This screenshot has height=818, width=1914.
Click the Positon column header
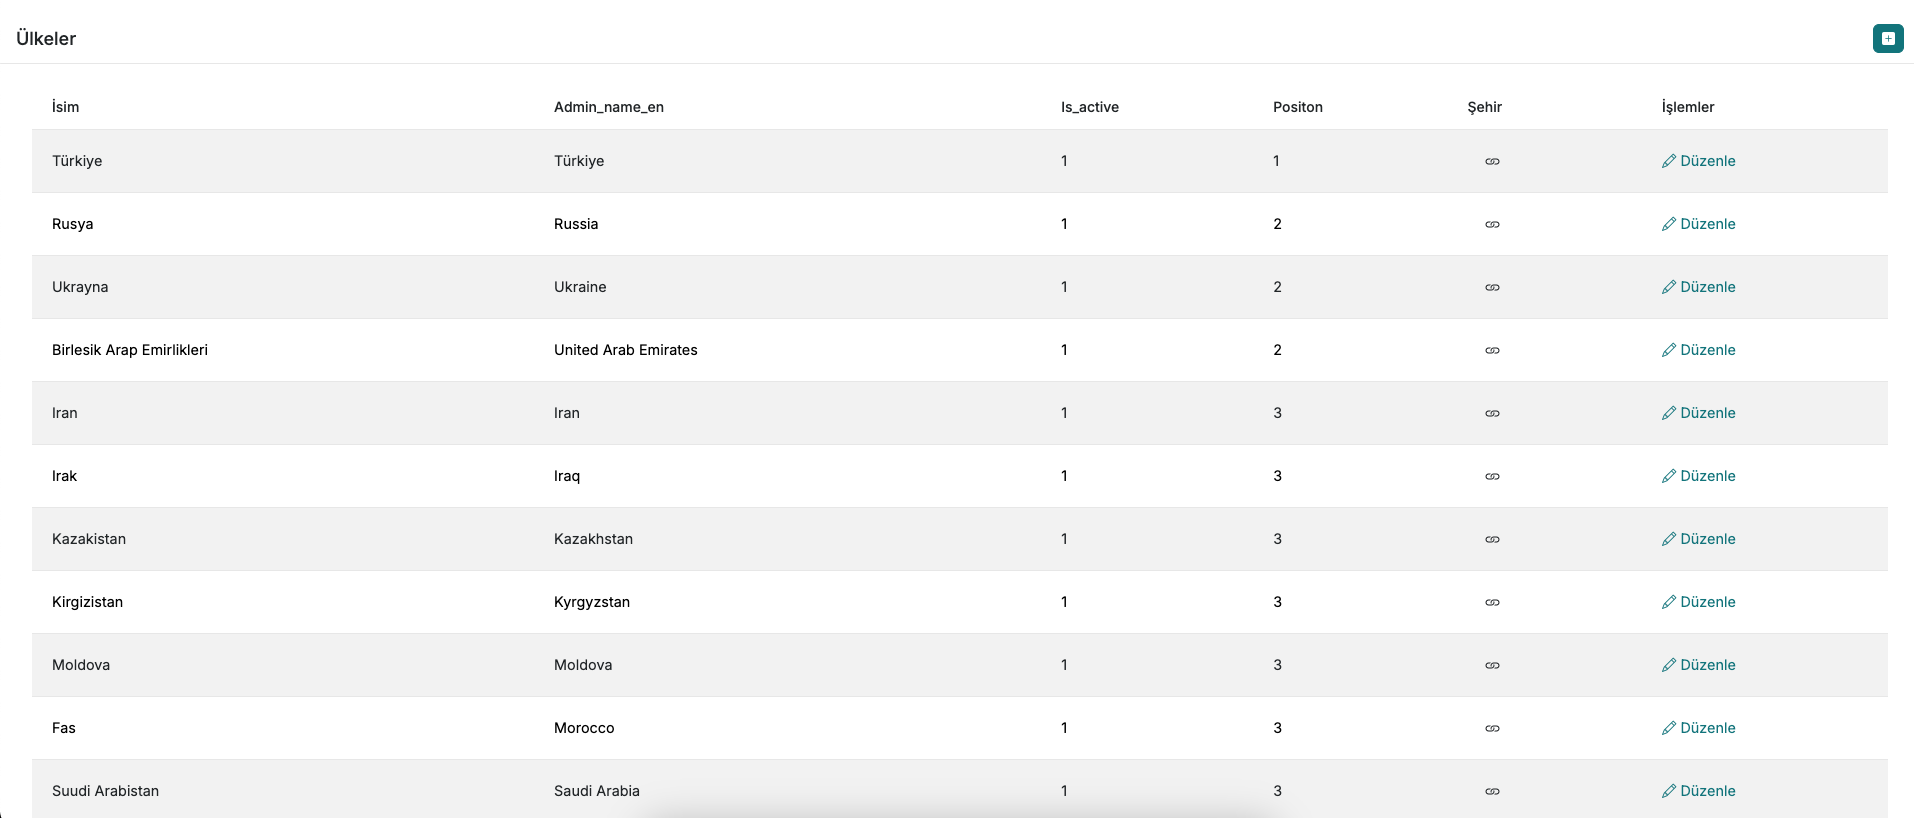point(1298,107)
